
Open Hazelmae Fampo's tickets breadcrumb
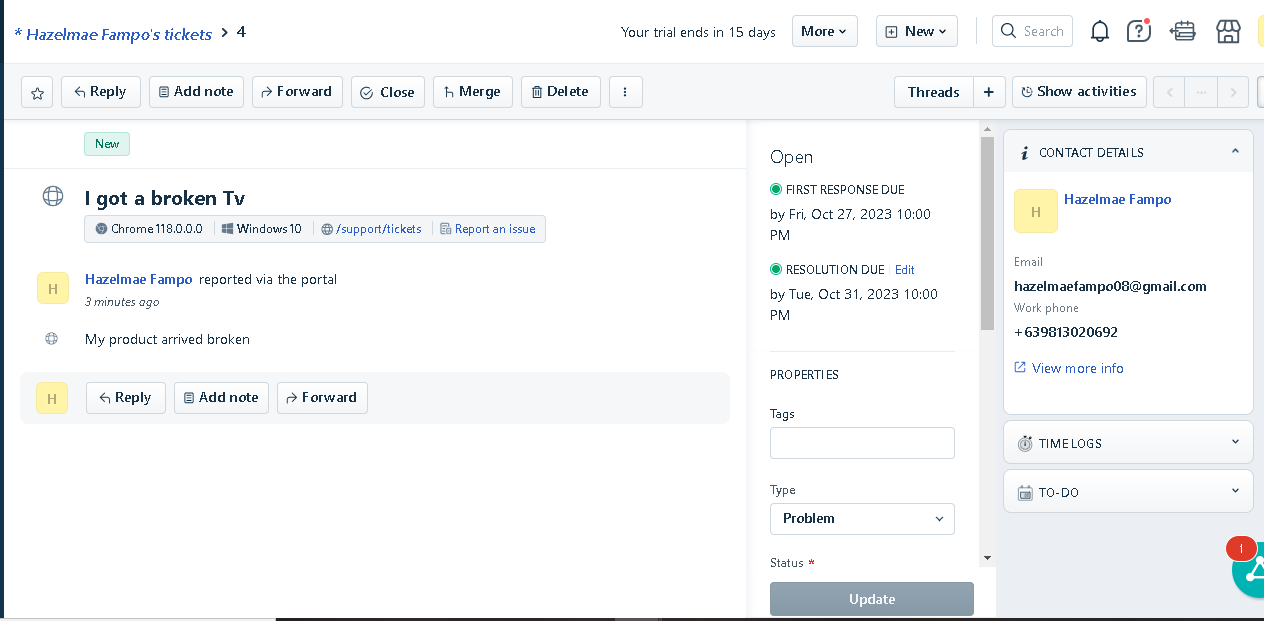point(113,34)
